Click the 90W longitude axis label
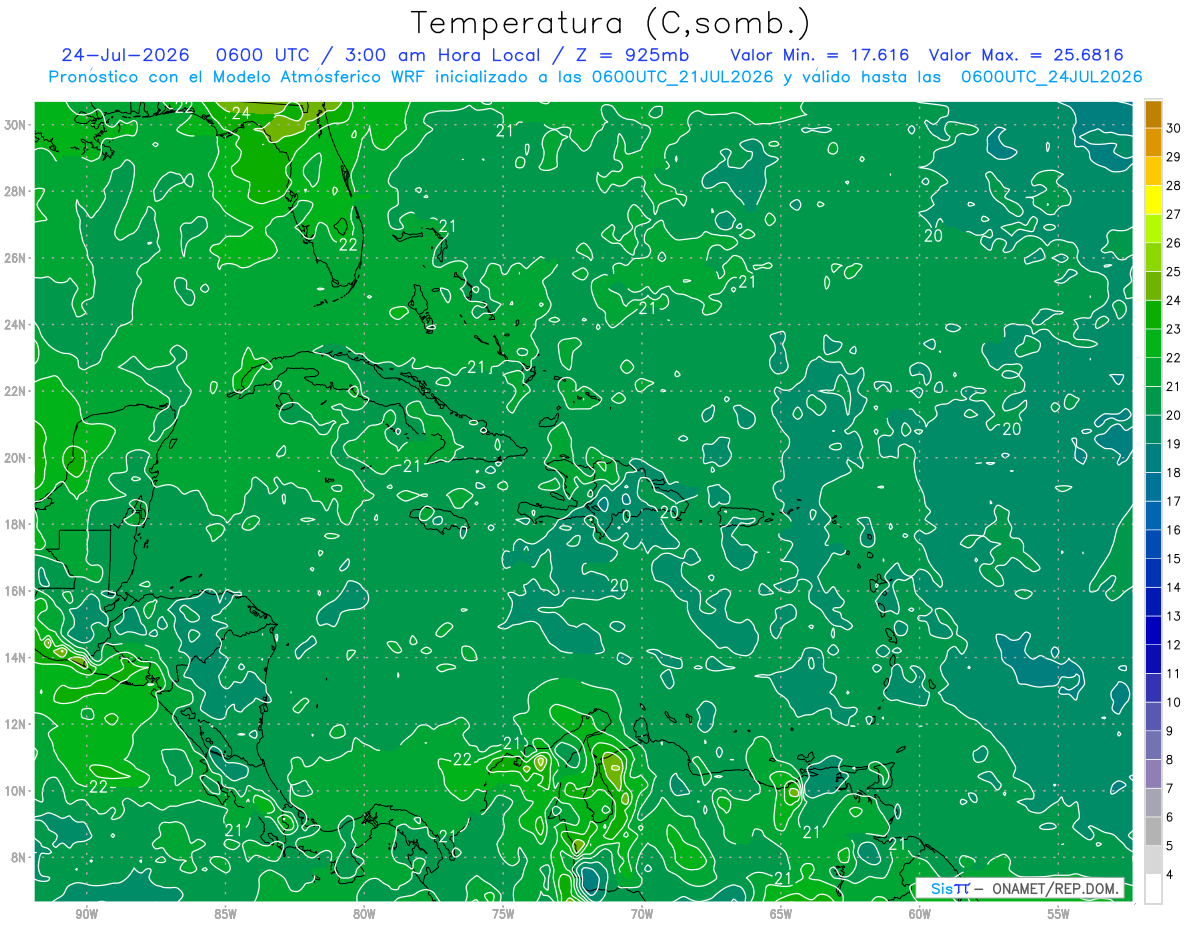The image size is (1200, 927). point(86,914)
